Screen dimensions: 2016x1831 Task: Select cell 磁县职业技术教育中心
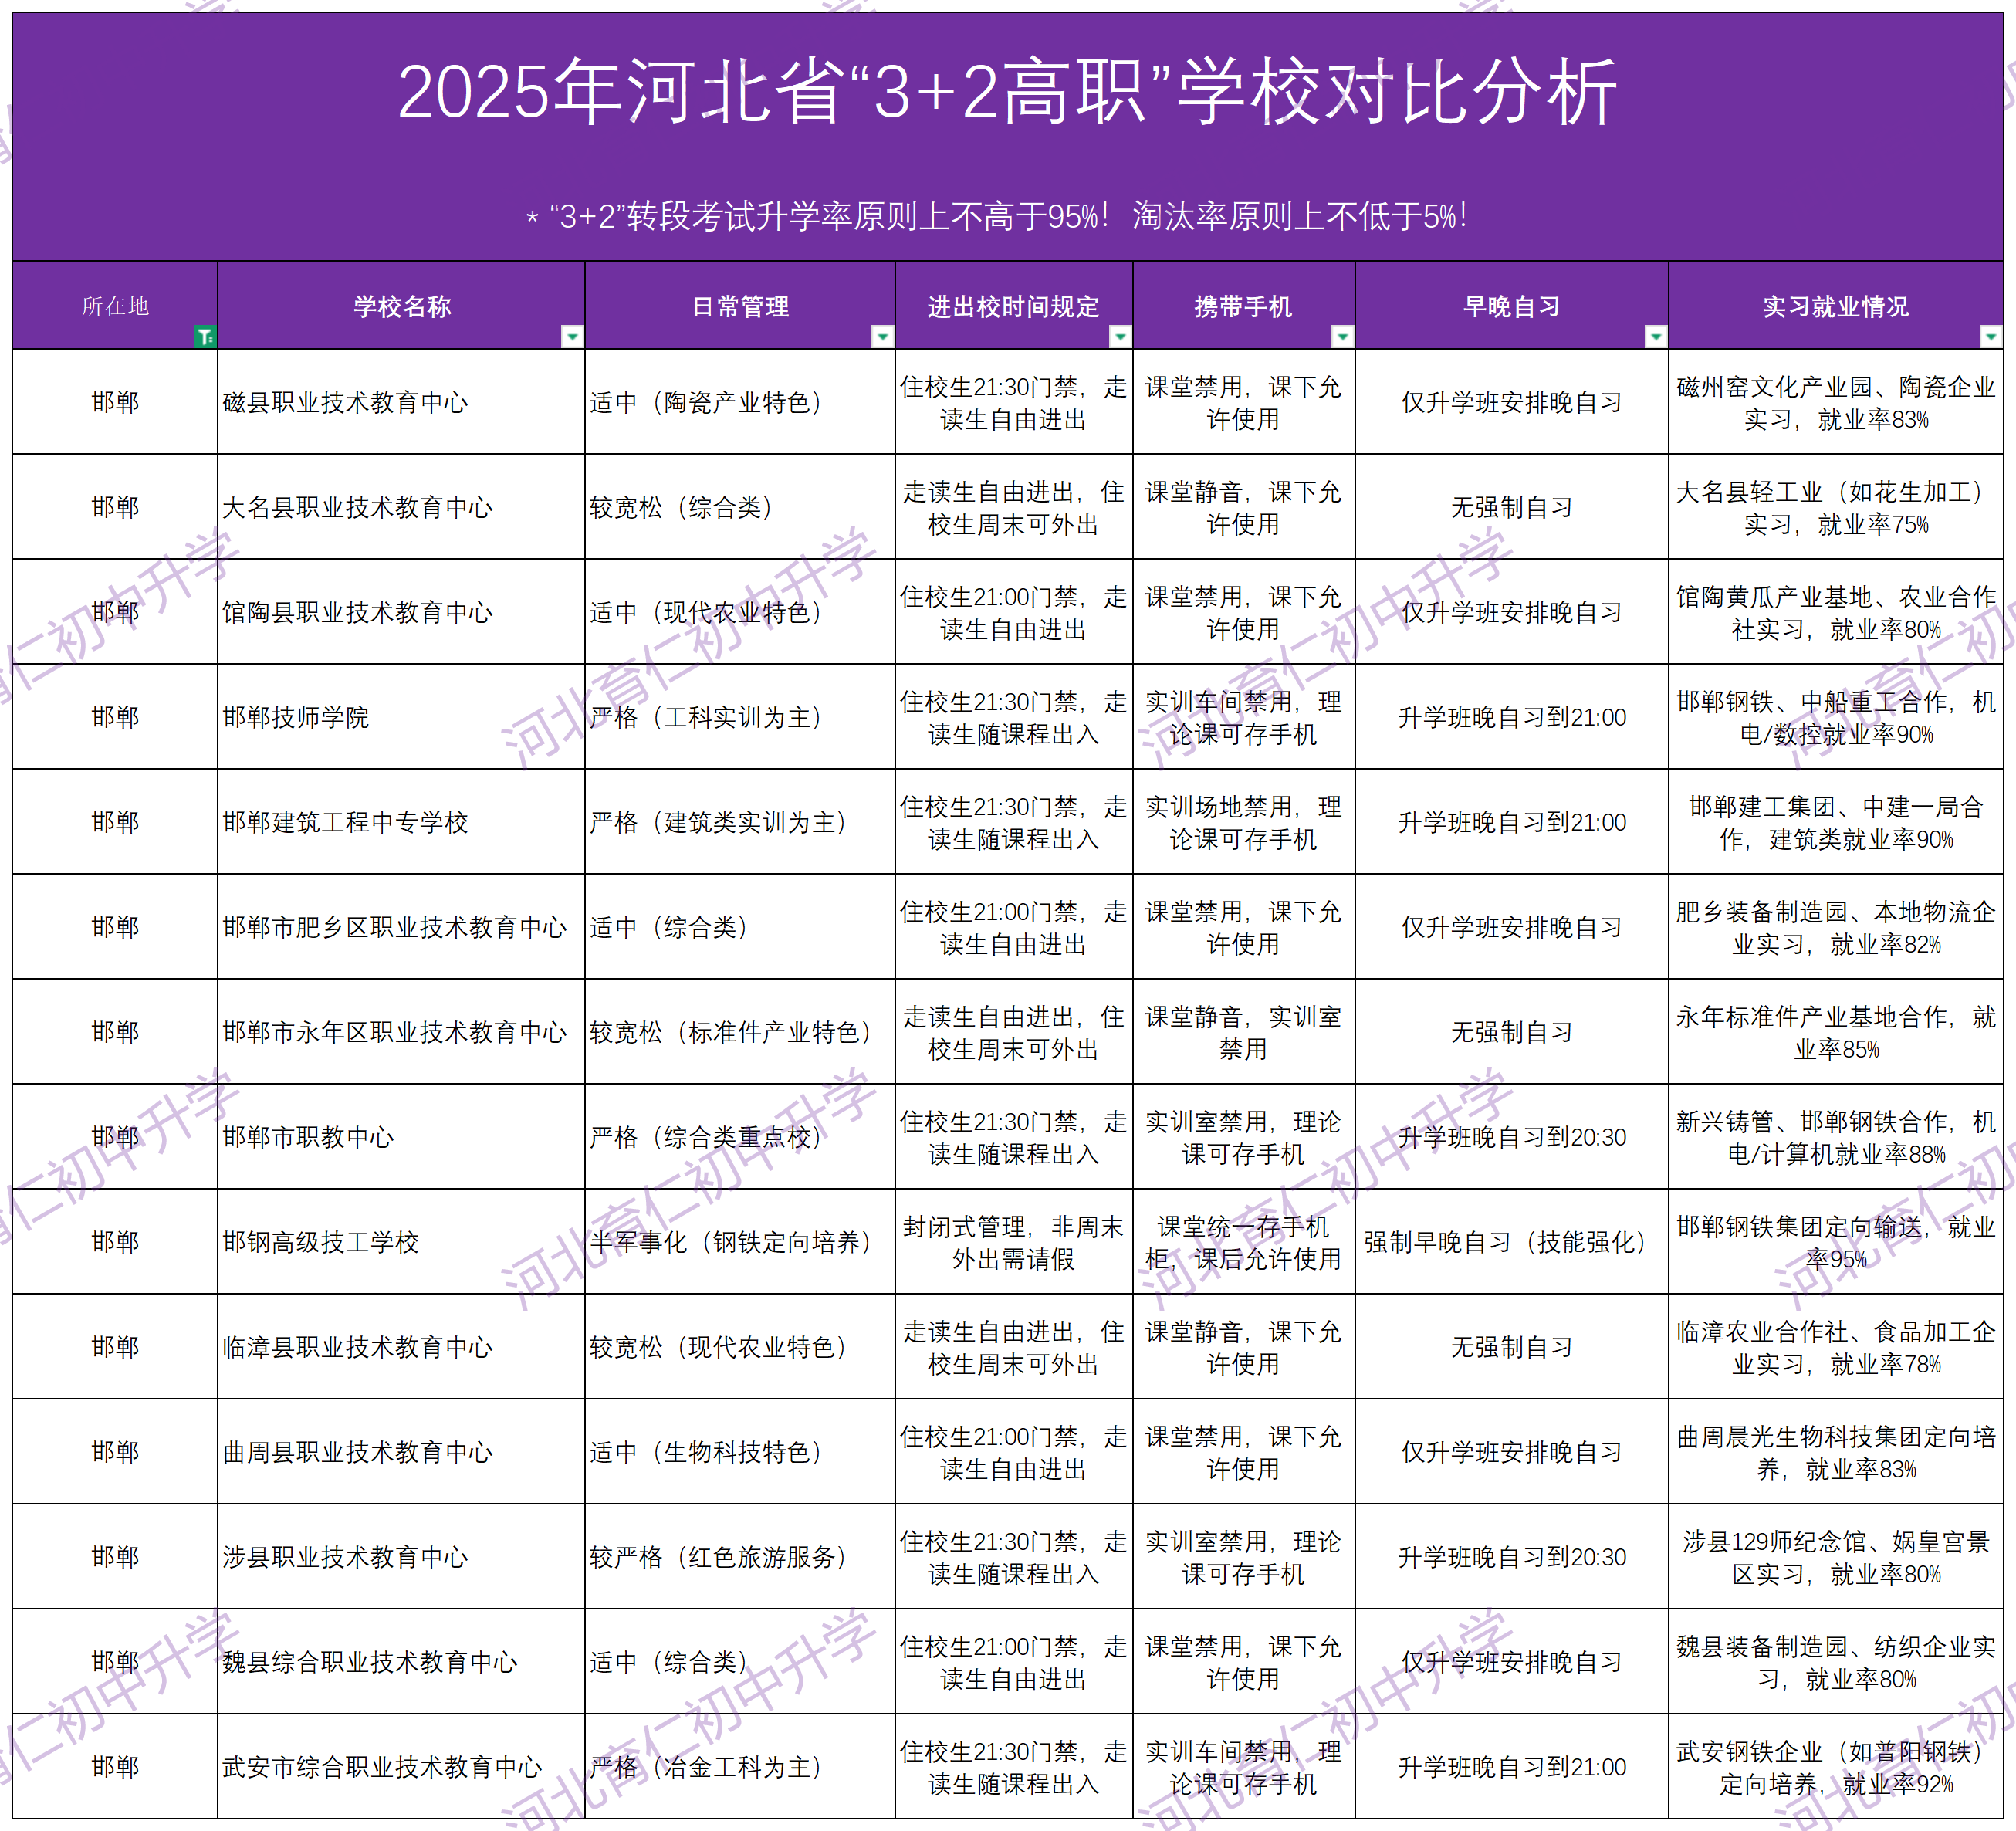[401, 402]
